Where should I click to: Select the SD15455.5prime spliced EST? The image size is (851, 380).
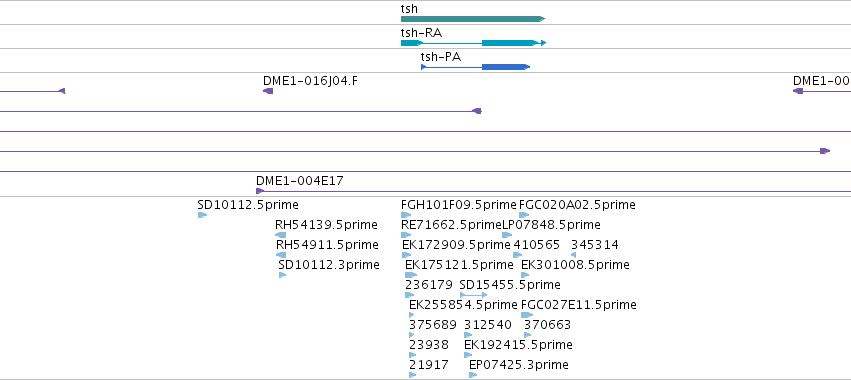point(473,295)
